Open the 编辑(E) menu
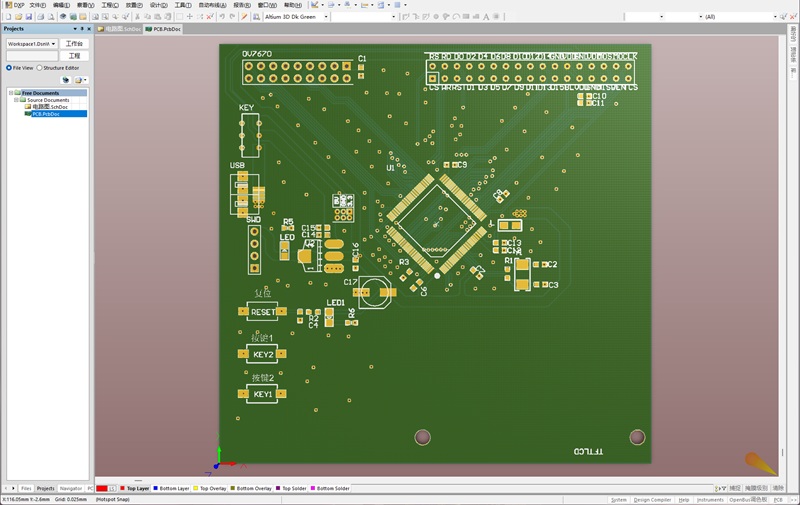 pyautogui.click(x=61, y=5)
